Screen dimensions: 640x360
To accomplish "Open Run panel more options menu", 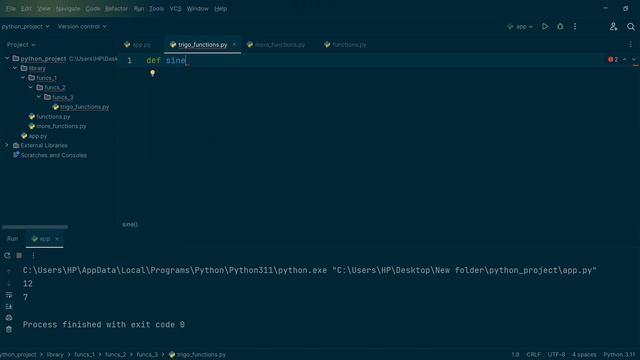I will [x=33, y=256].
